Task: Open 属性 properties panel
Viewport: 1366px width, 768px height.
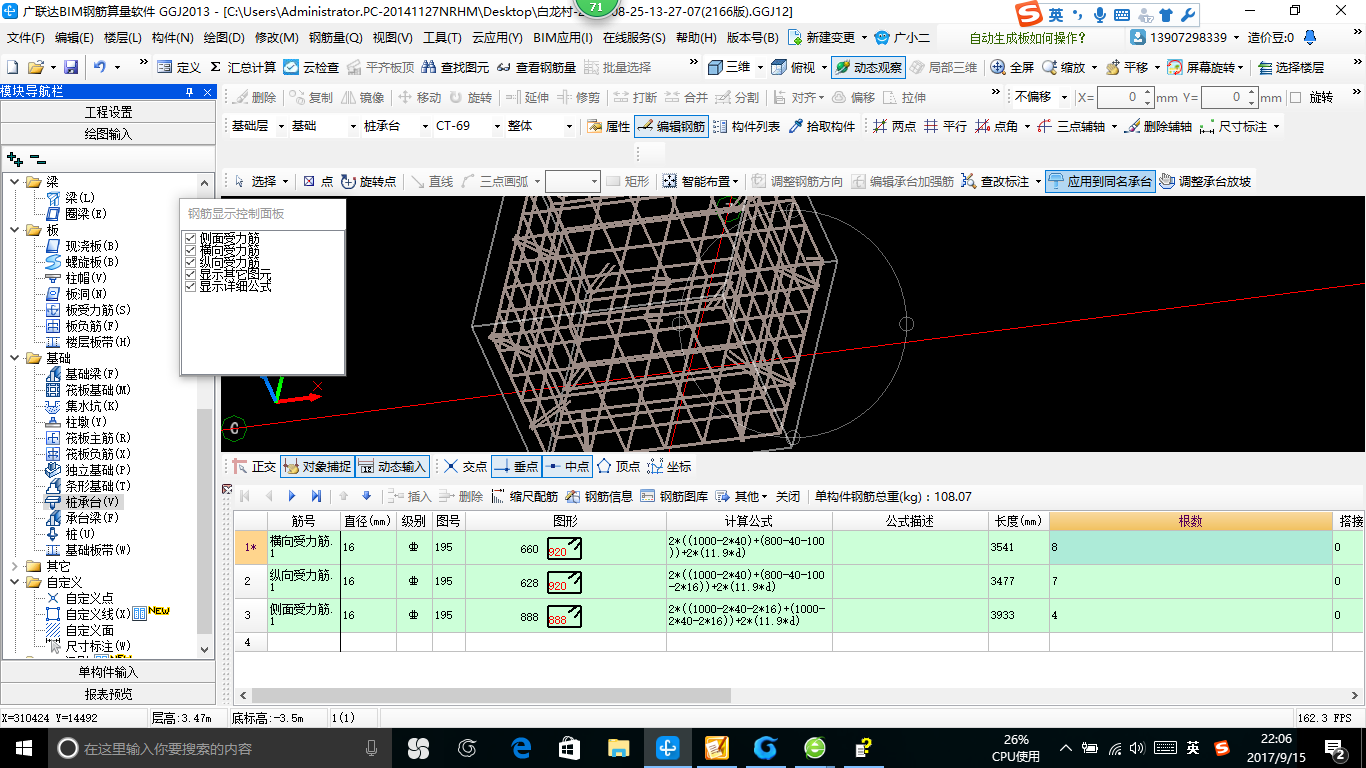Action: click(x=608, y=127)
